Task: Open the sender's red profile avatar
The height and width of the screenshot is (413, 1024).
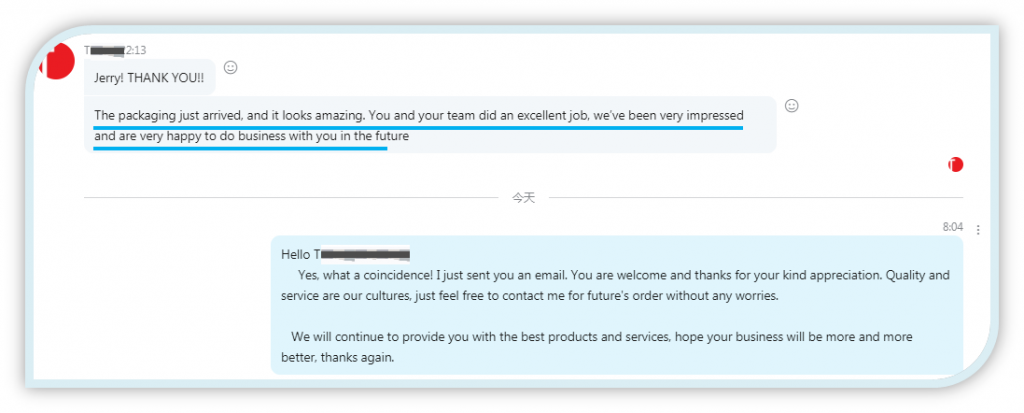Action: [57, 62]
